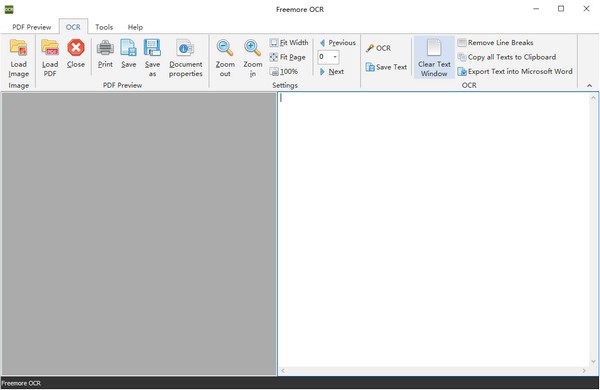Run OCR with the wand icon
The image size is (600, 390).
tap(378, 48)
